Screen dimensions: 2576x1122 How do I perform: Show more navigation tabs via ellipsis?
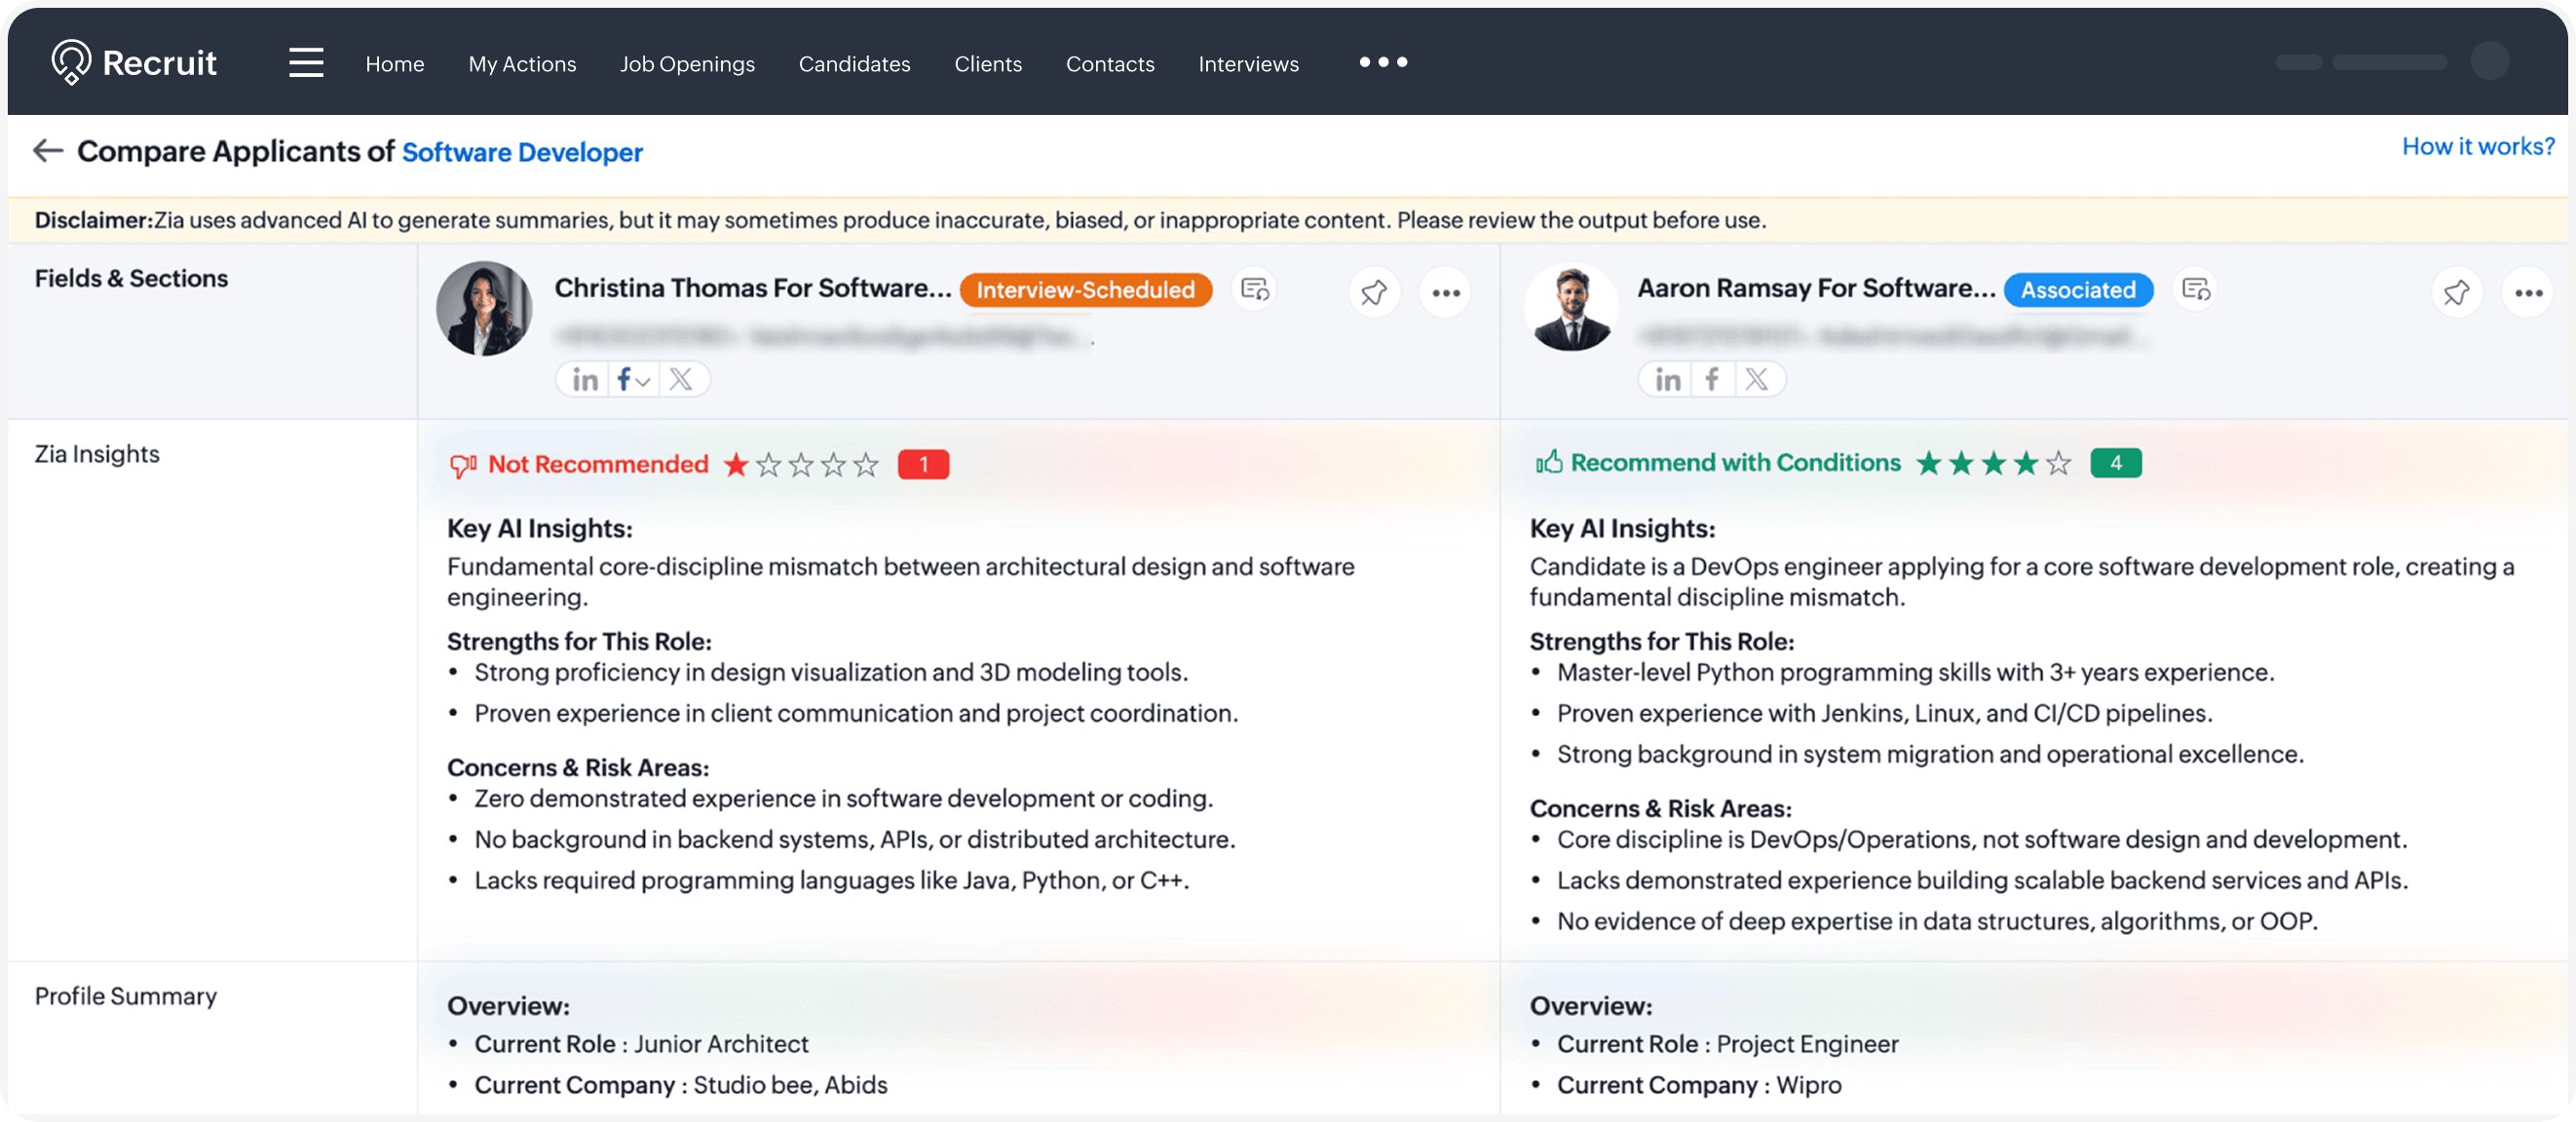(x=1383, y=62)
